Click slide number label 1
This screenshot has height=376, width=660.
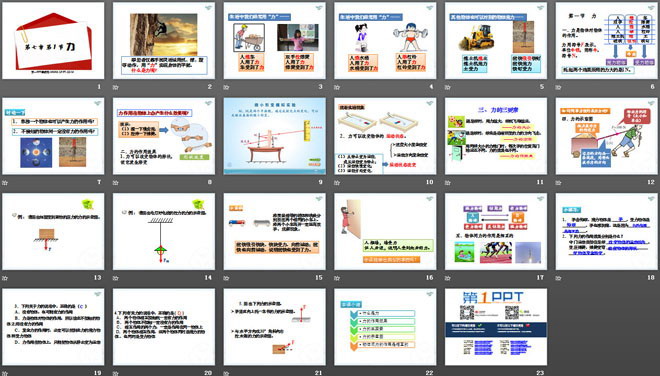99,87
